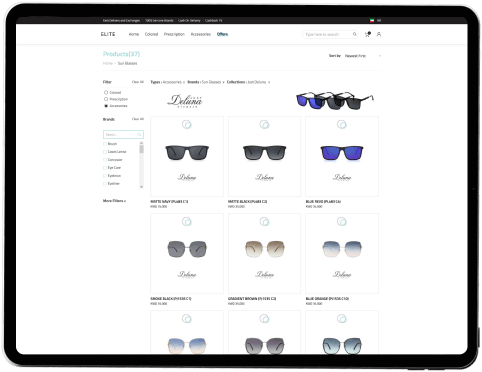Viewport: 482px width, 372px height.
Task: Click the ELITE logo
Action: (x=108, y=34)
